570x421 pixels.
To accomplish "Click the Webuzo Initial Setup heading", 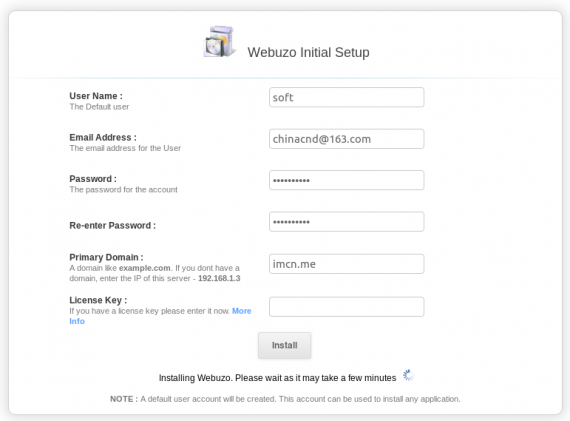I will [309, 52].
